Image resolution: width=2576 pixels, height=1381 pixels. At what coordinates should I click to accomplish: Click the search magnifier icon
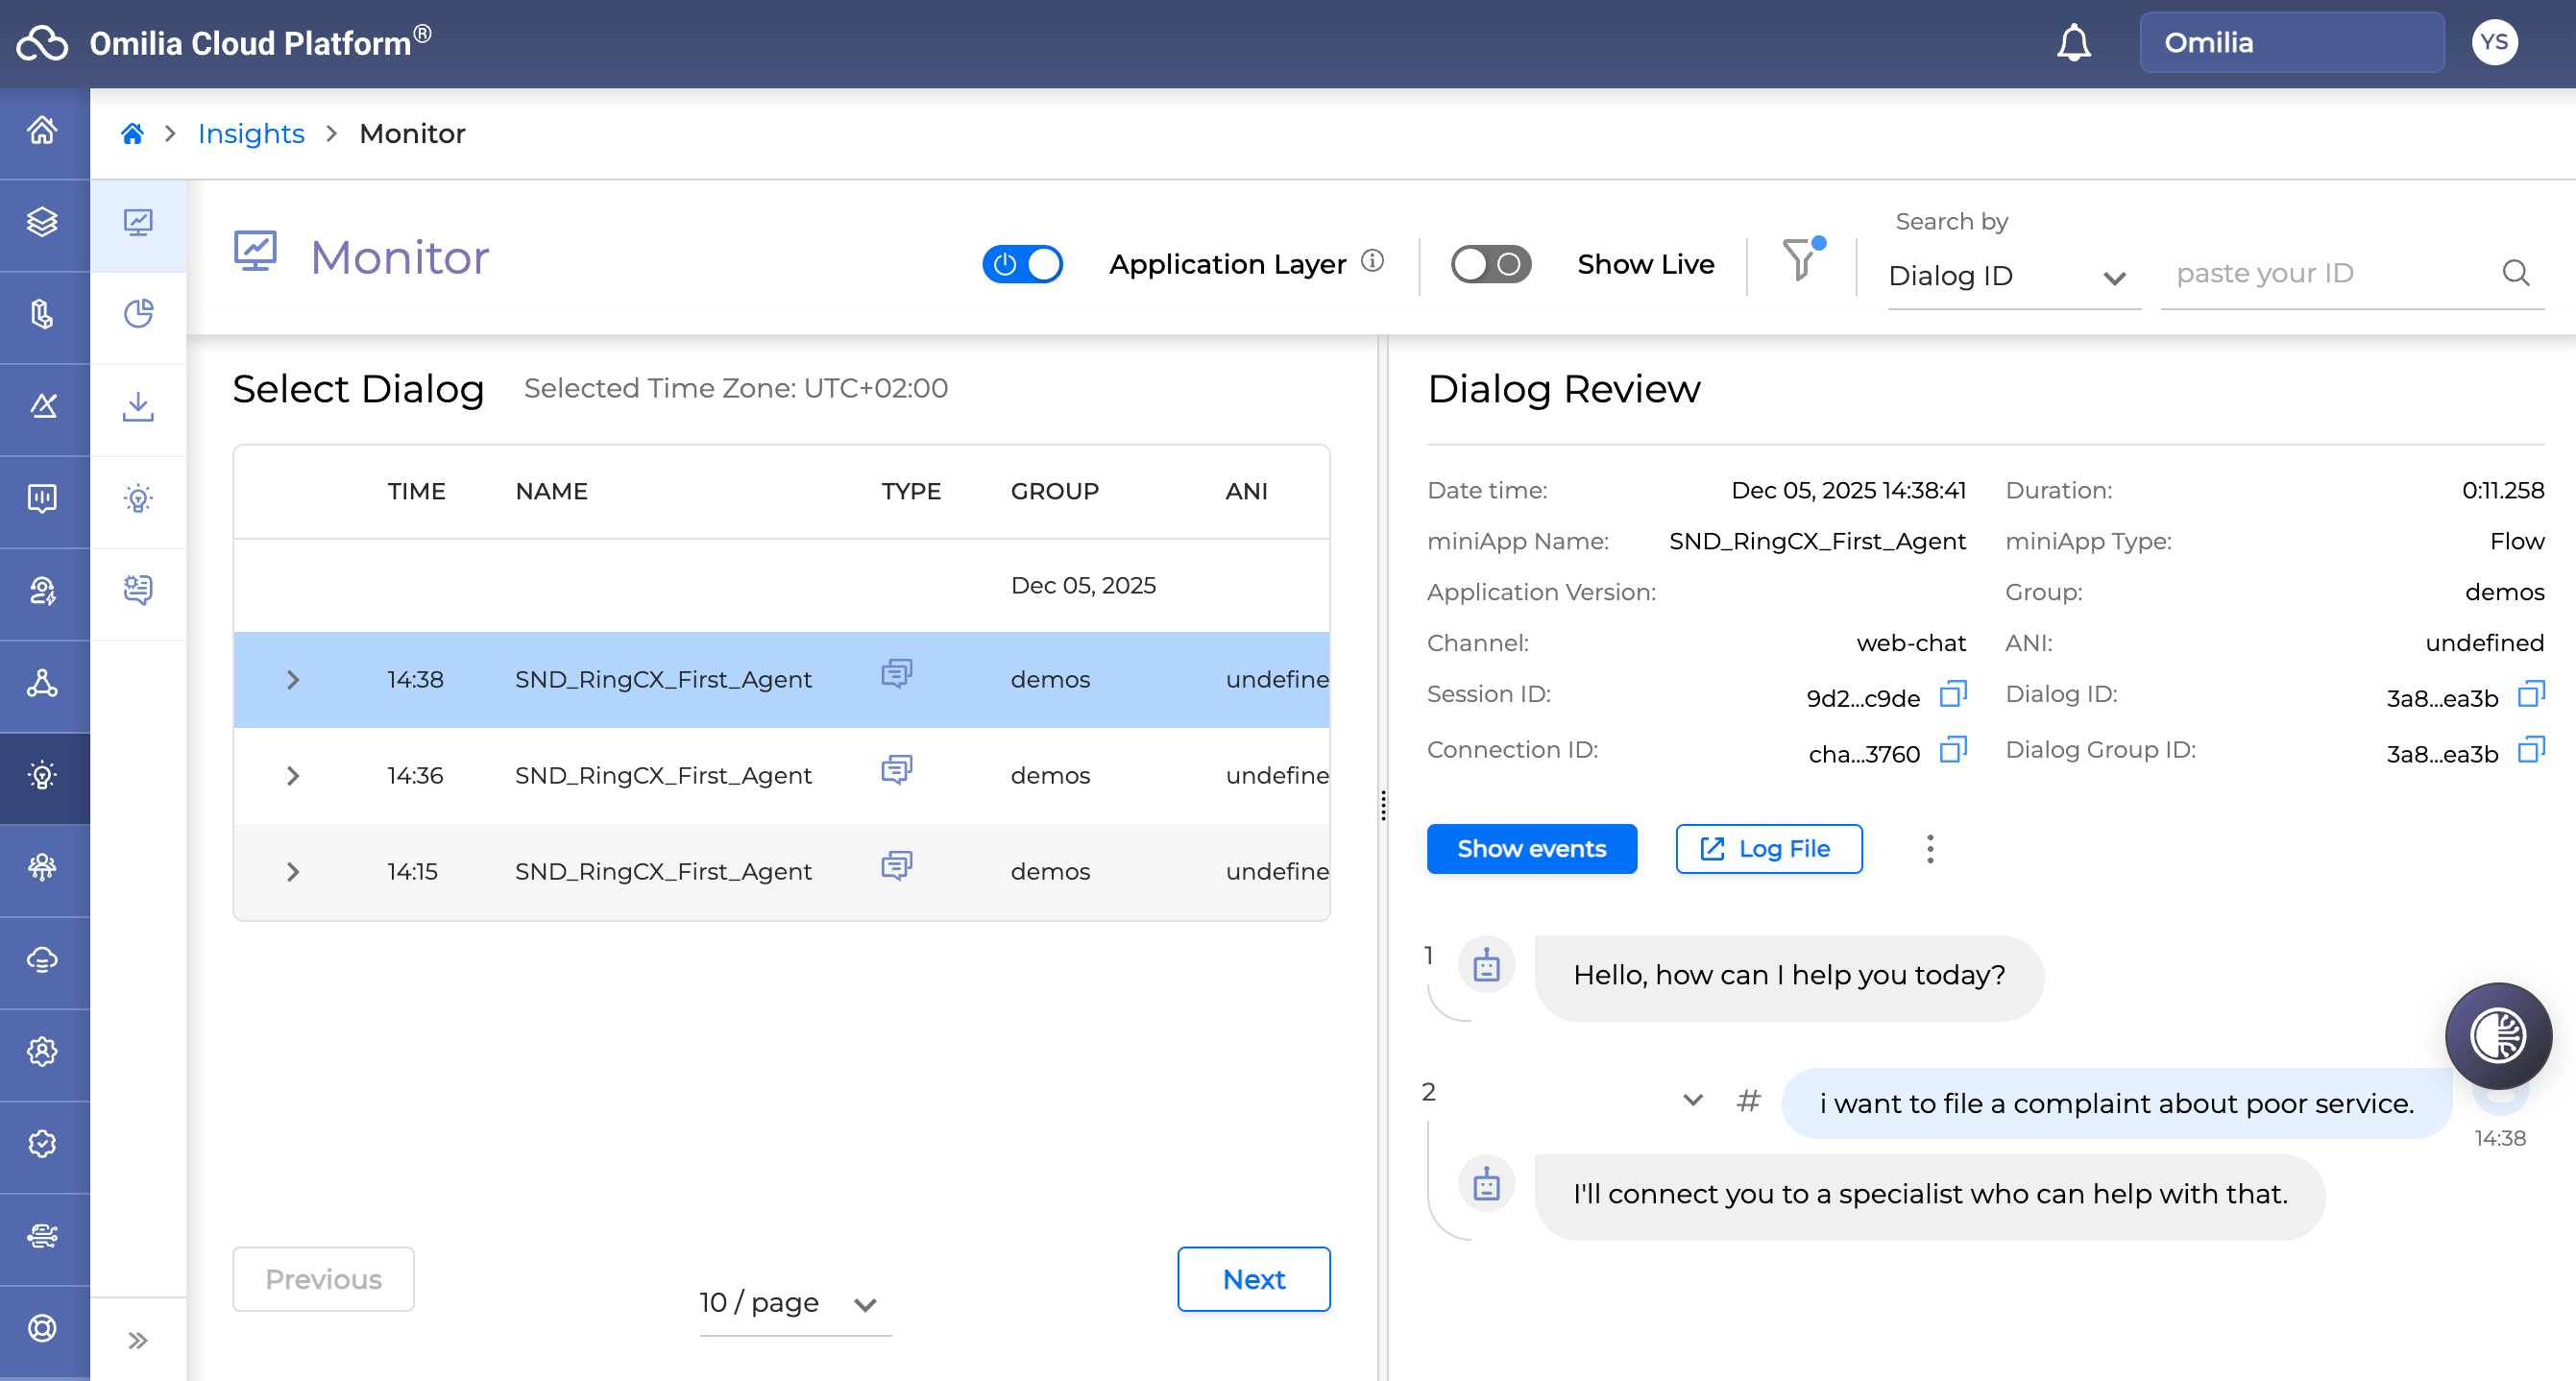tap(2515, 273)
